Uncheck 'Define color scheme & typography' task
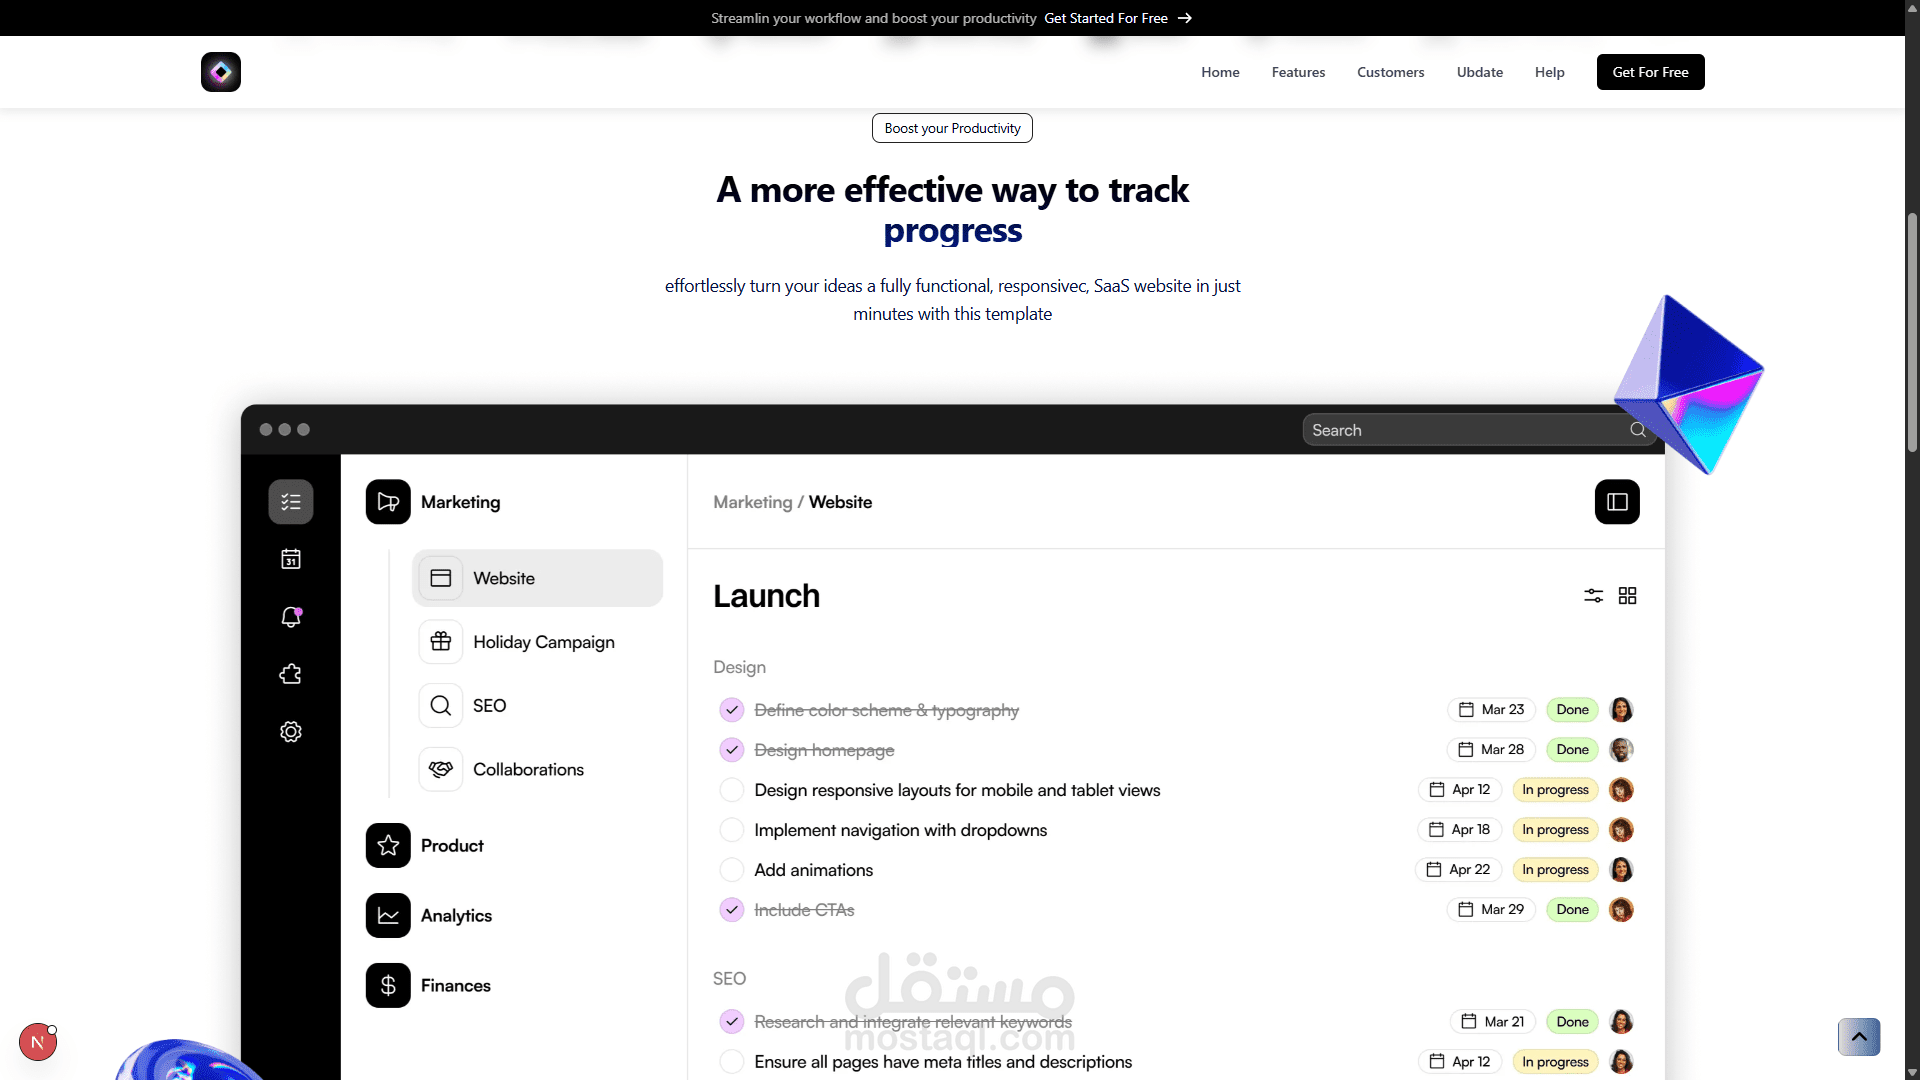 [732, 710]
